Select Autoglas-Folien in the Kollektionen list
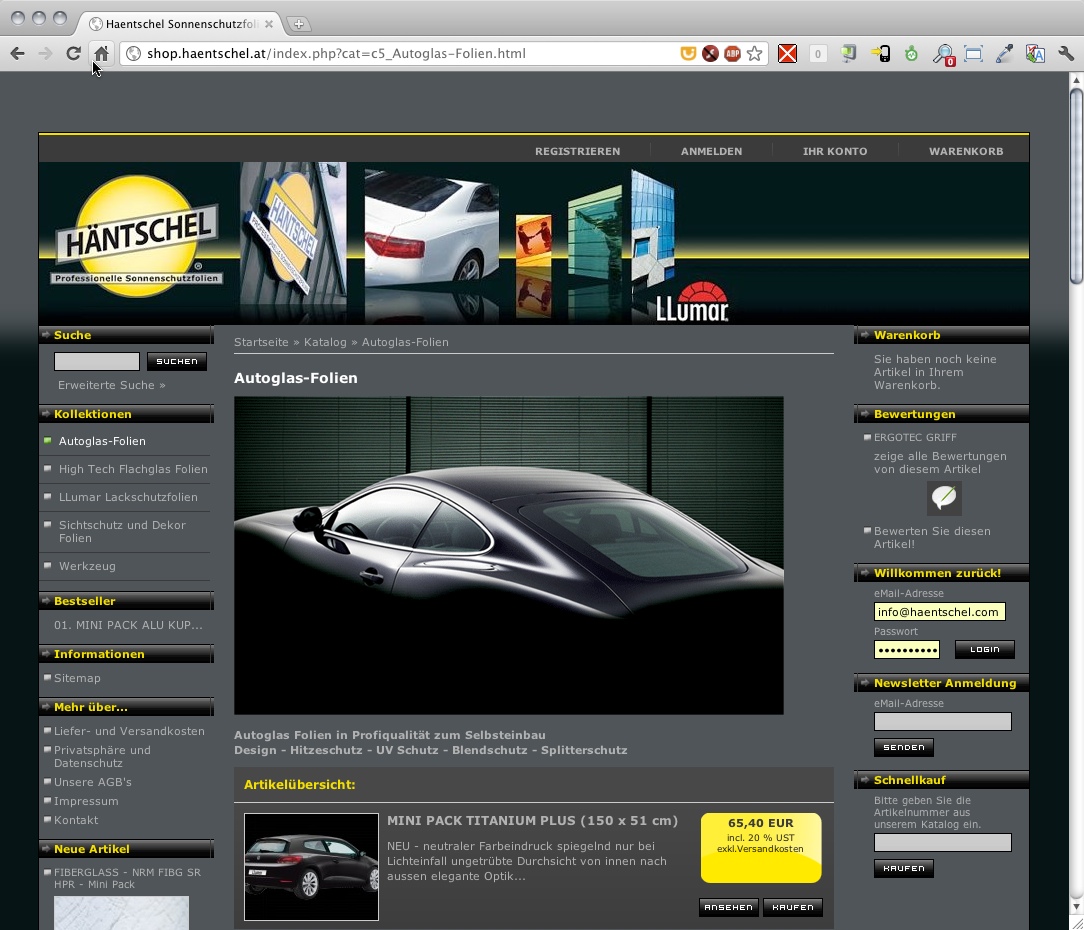Screen dimensions: 1084x930 pos(102,441)
